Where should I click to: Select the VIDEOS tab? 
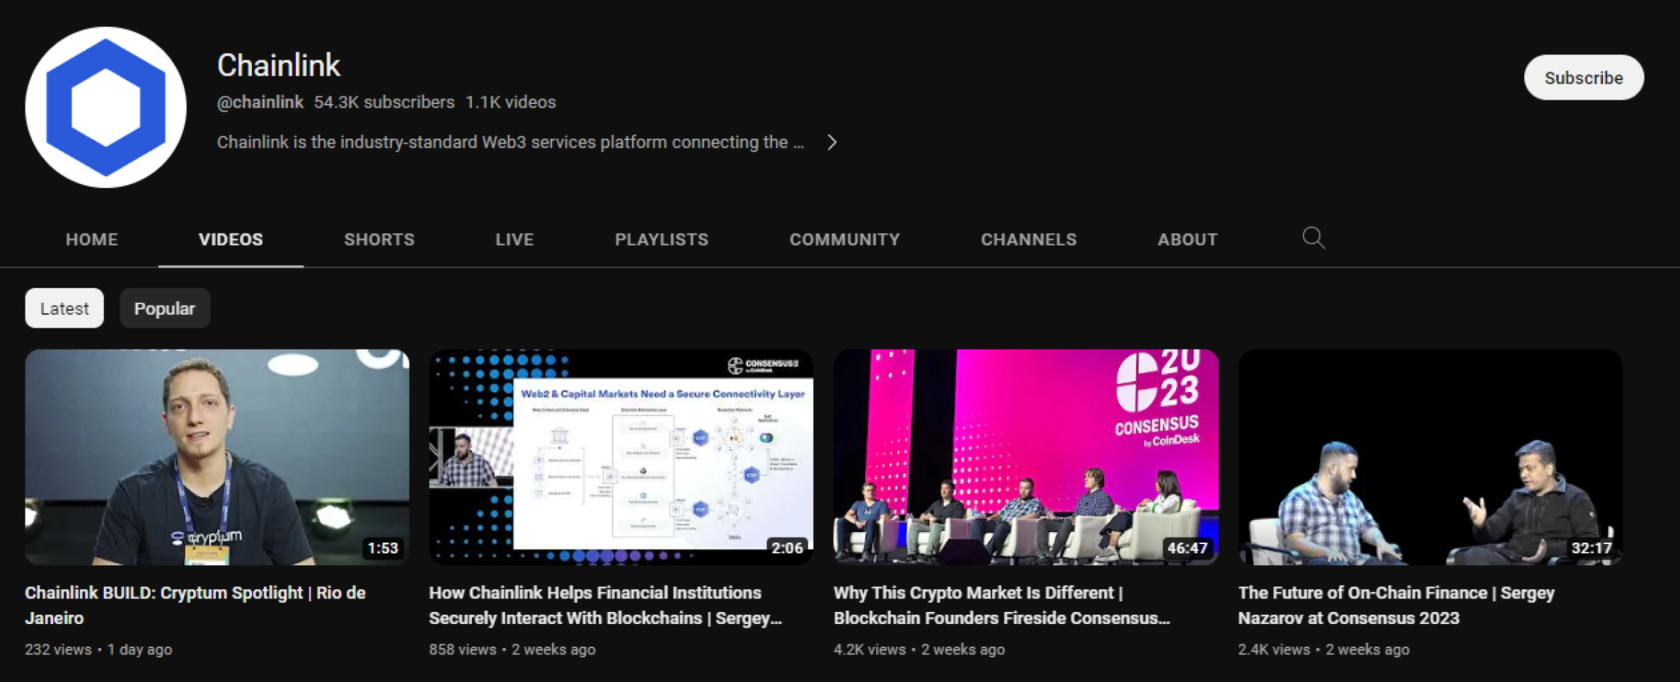[x=231, y=240]
